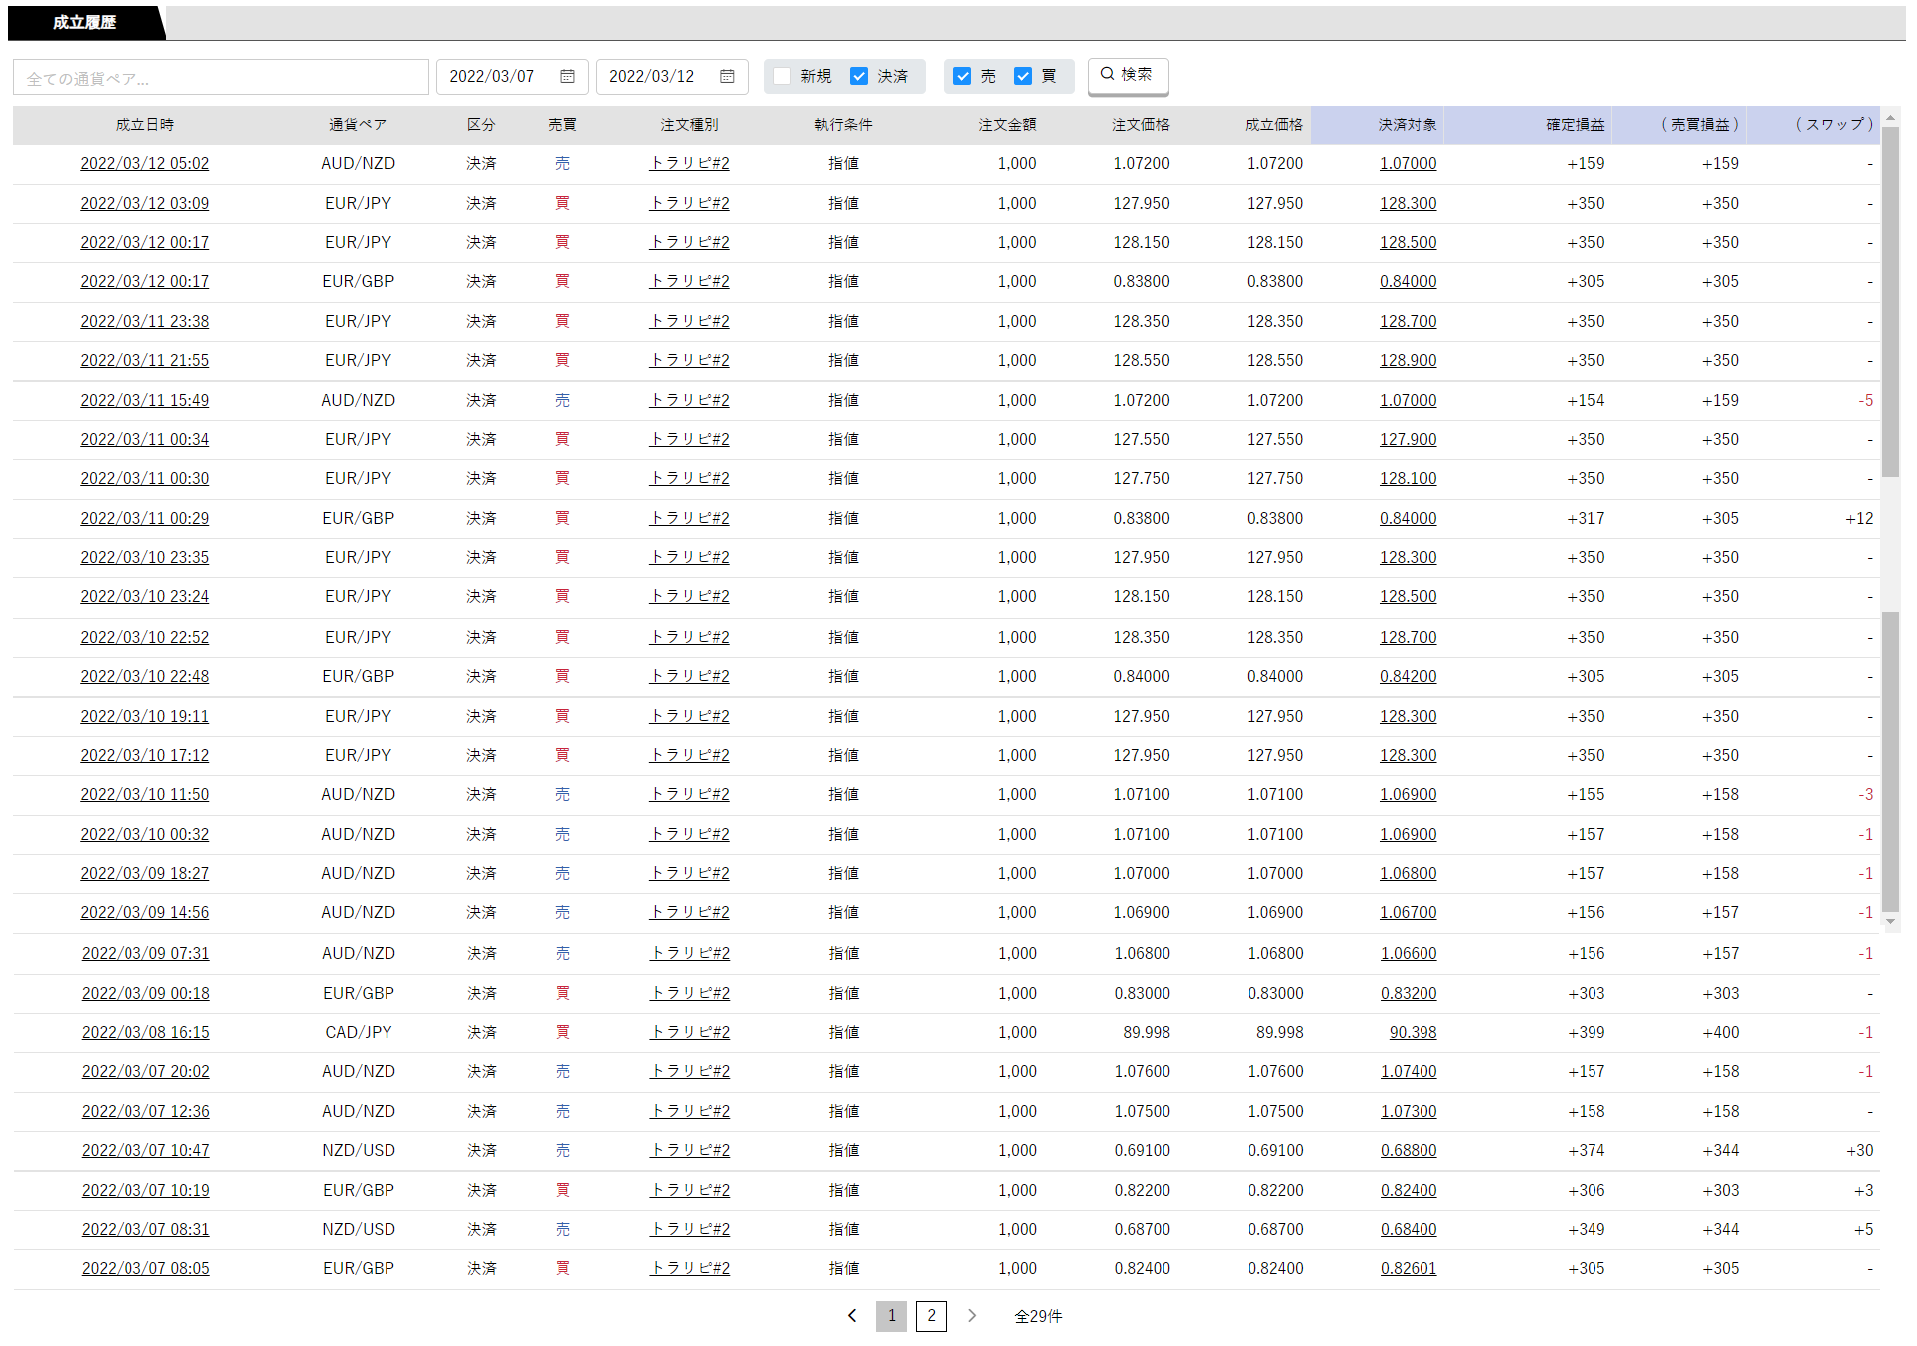Click the scrollbar down arrow
1917x1346 pixels.
pos(1890,922)
